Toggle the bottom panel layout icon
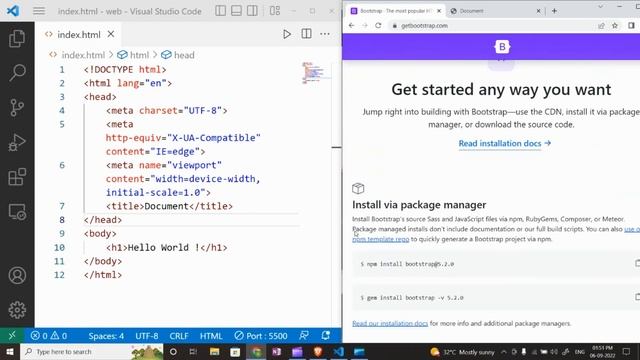 click(x=236, y=11)
